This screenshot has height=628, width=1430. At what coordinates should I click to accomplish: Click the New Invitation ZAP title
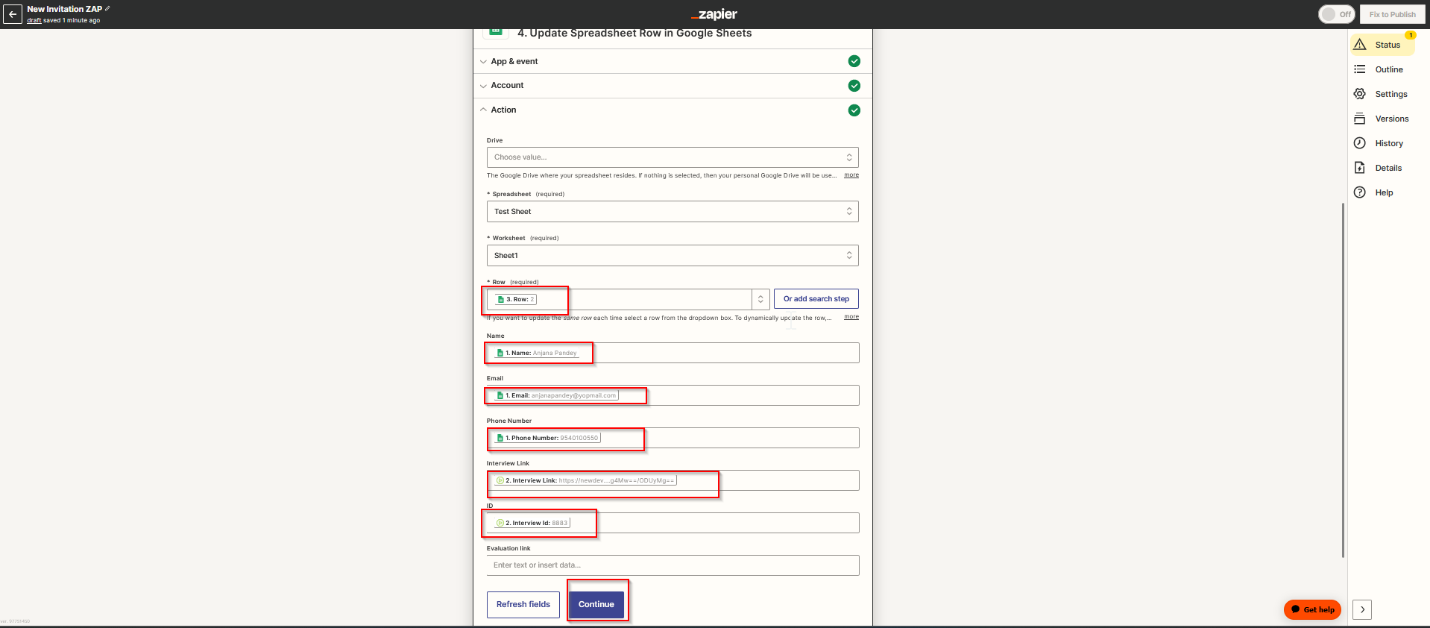64,8
